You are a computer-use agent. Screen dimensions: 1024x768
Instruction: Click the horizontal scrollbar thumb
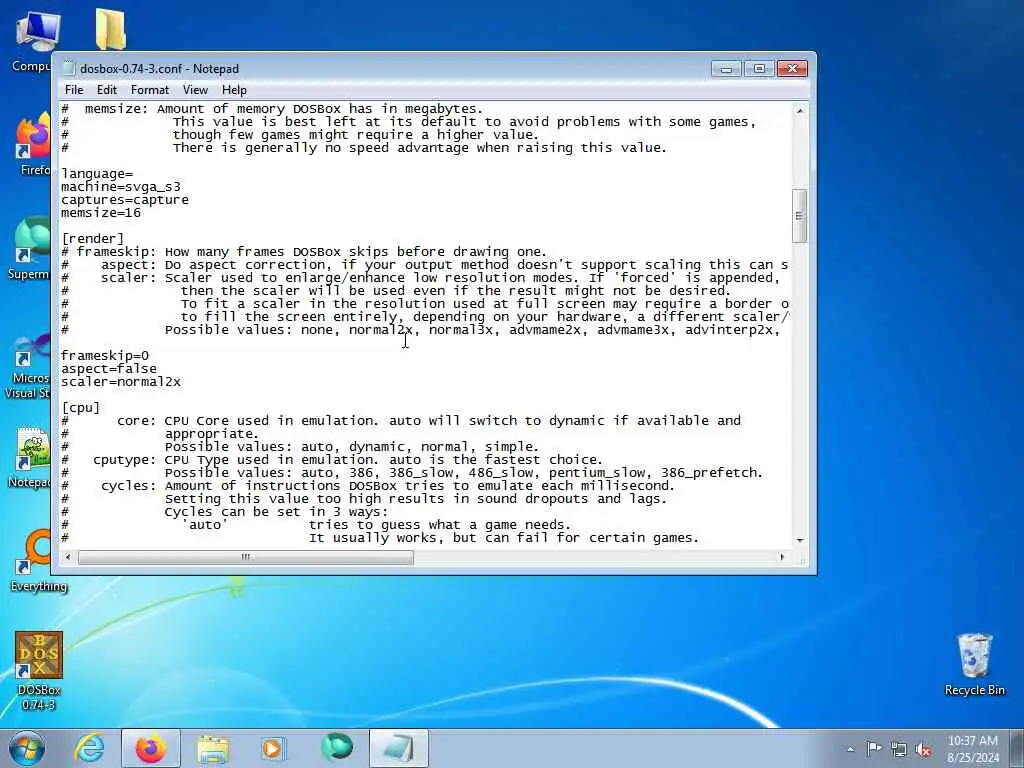pyautogui.click(x=246, y=557)
